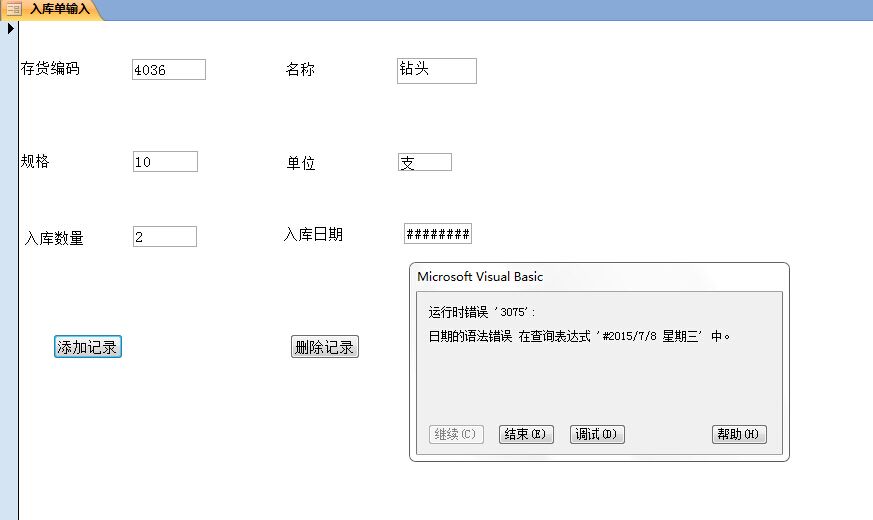Click the 存货编码 field containing 4036
Viewport: 873px width, 520px height.
point(169,70)
